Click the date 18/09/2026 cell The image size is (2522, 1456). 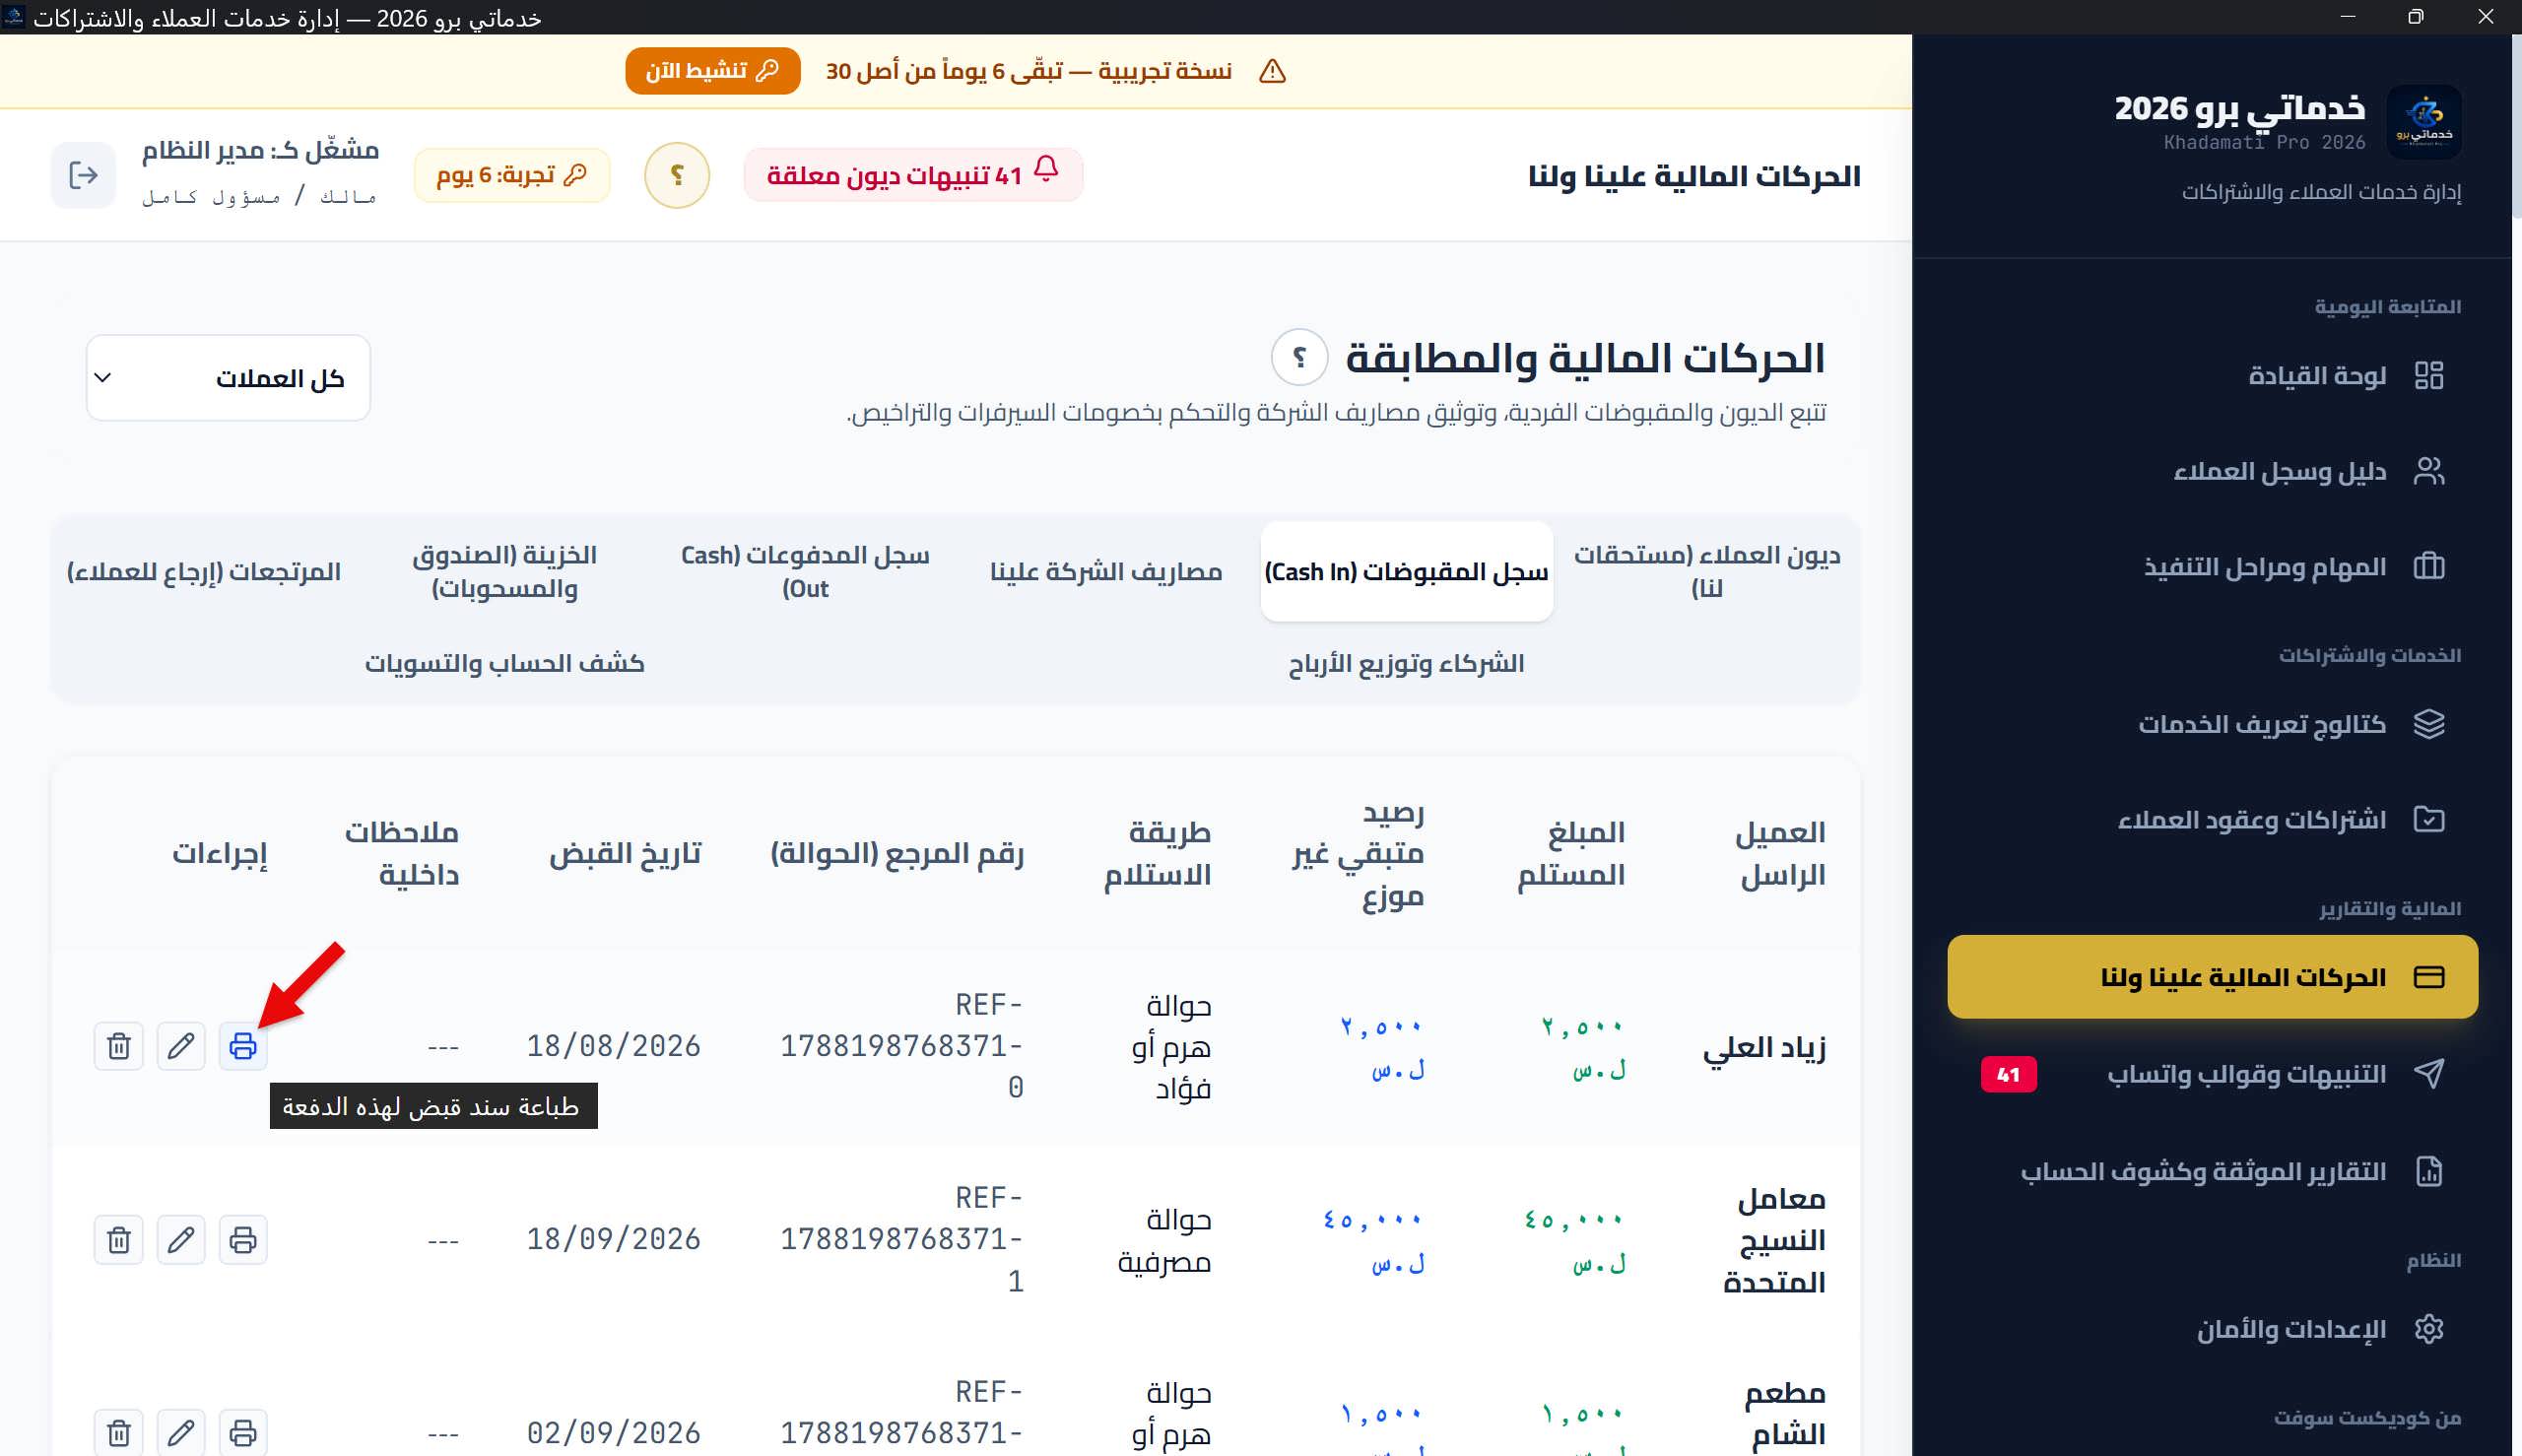[614, 1240]
